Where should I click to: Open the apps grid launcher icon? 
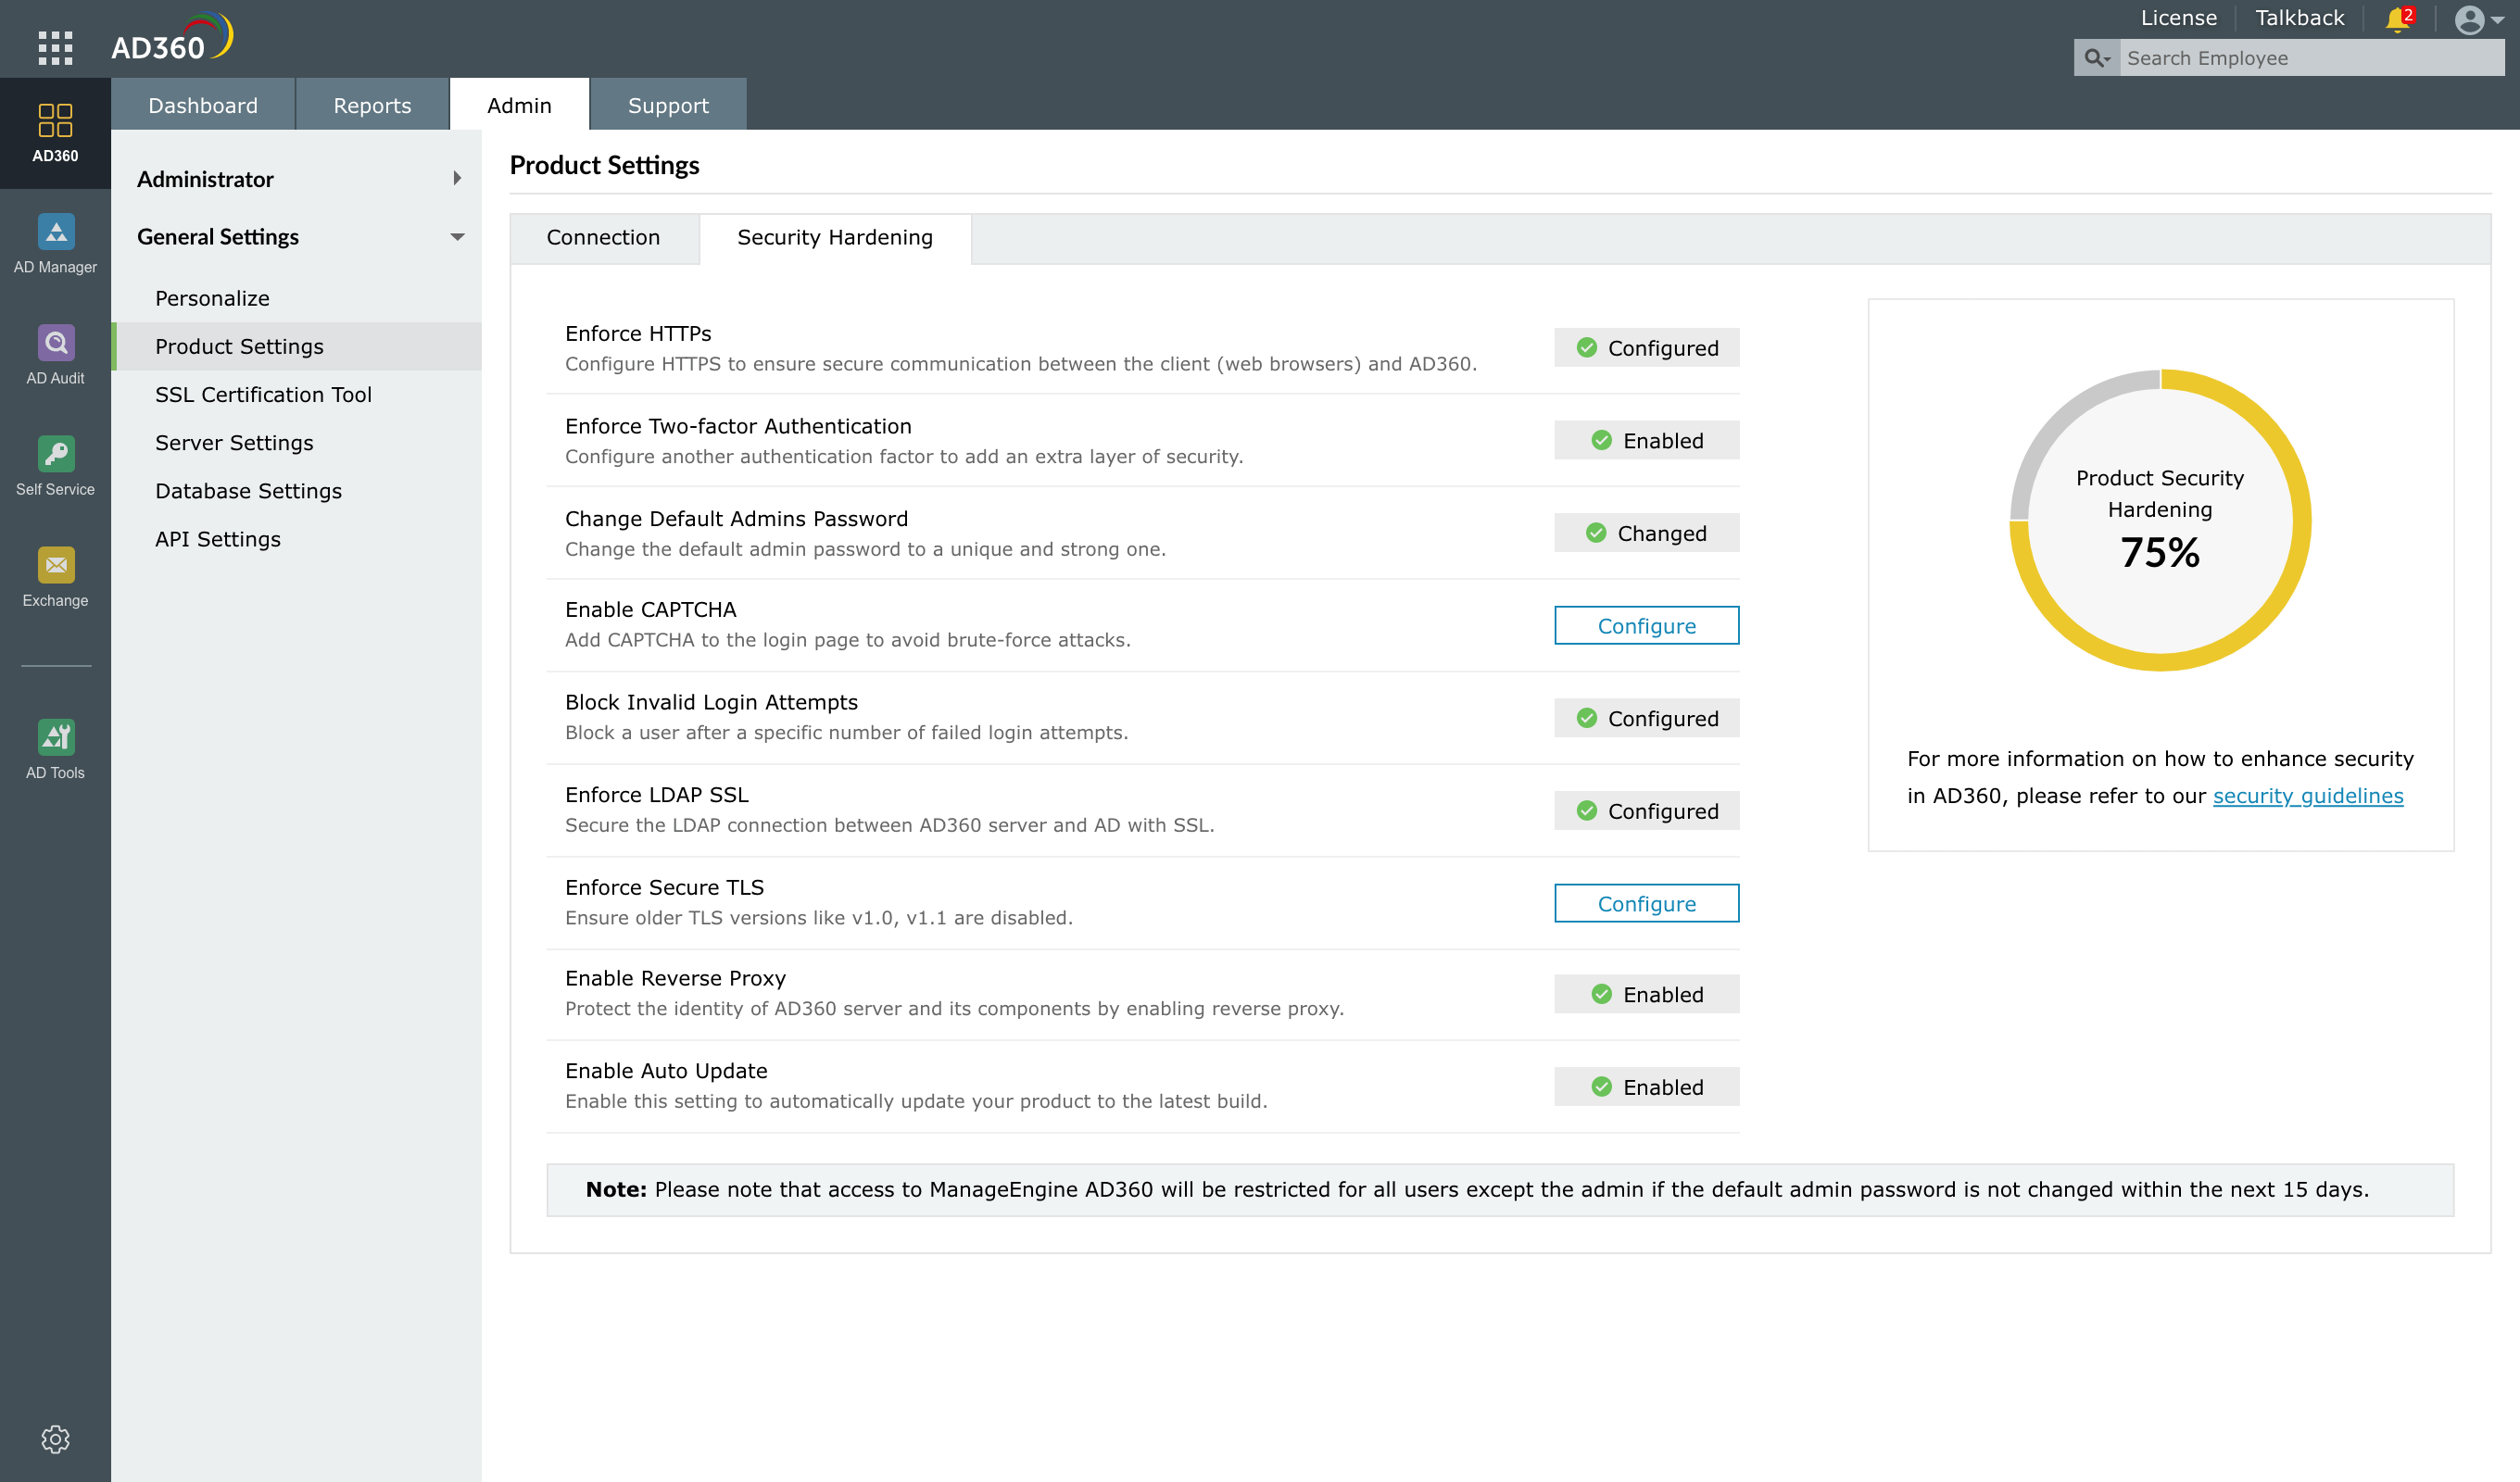[55, 47]
